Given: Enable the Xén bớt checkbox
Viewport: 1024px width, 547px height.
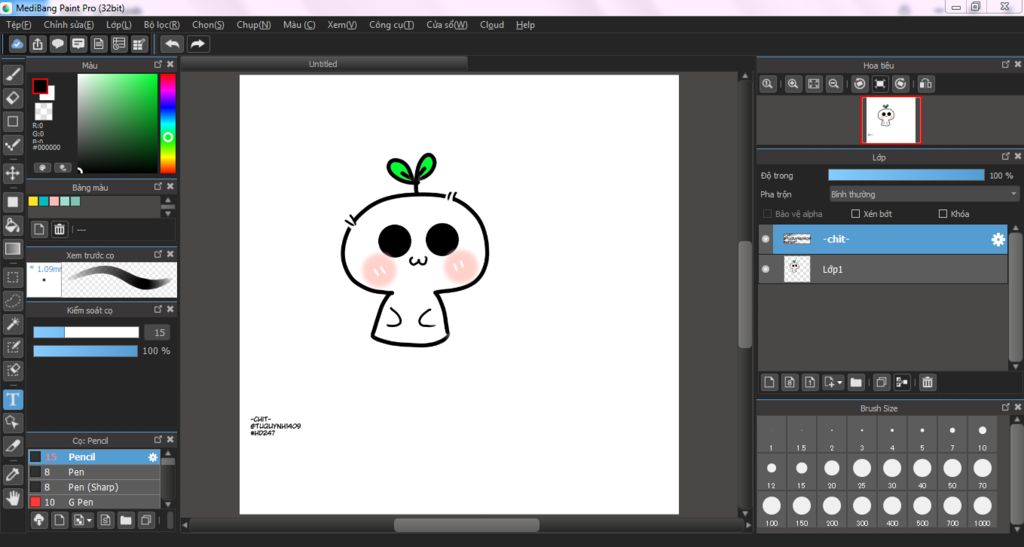Looking at the screenshot, I should pyautogui.click(x=856, y=213).
